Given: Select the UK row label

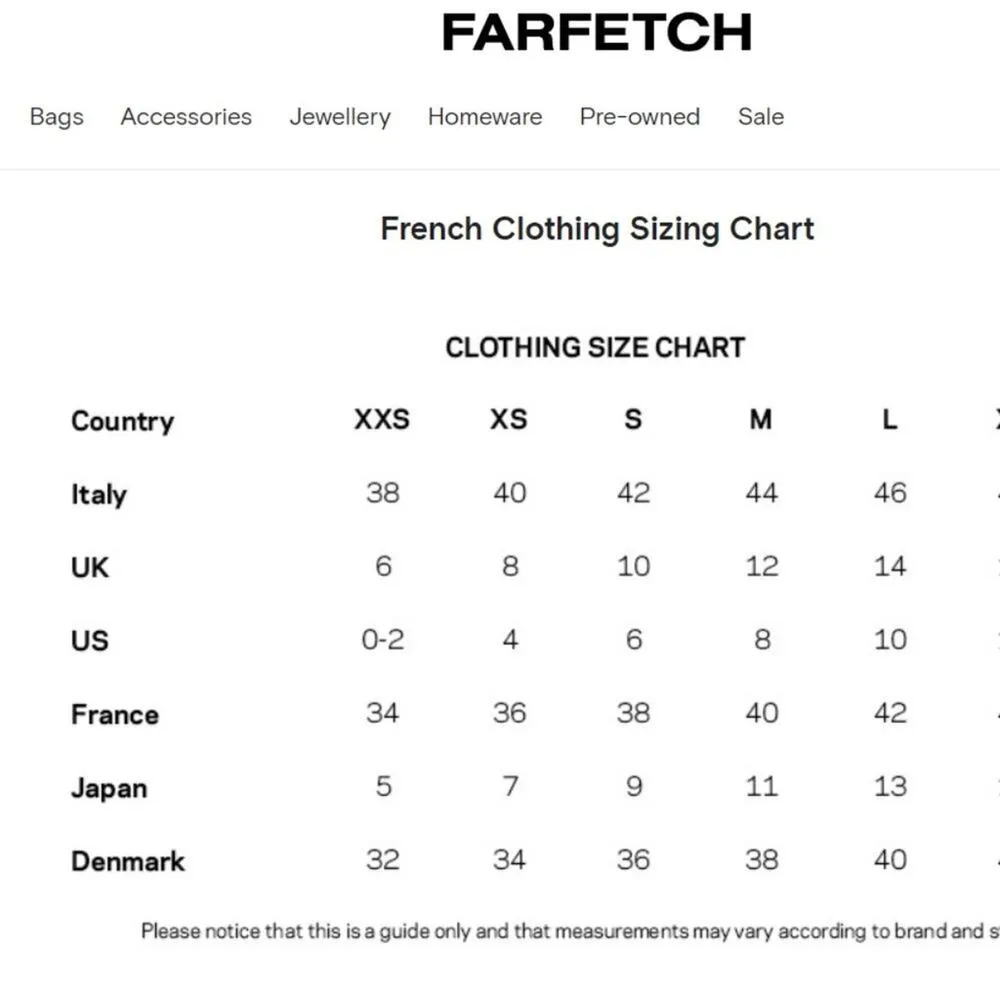Looking at the screenshot, I should point(90,567).
